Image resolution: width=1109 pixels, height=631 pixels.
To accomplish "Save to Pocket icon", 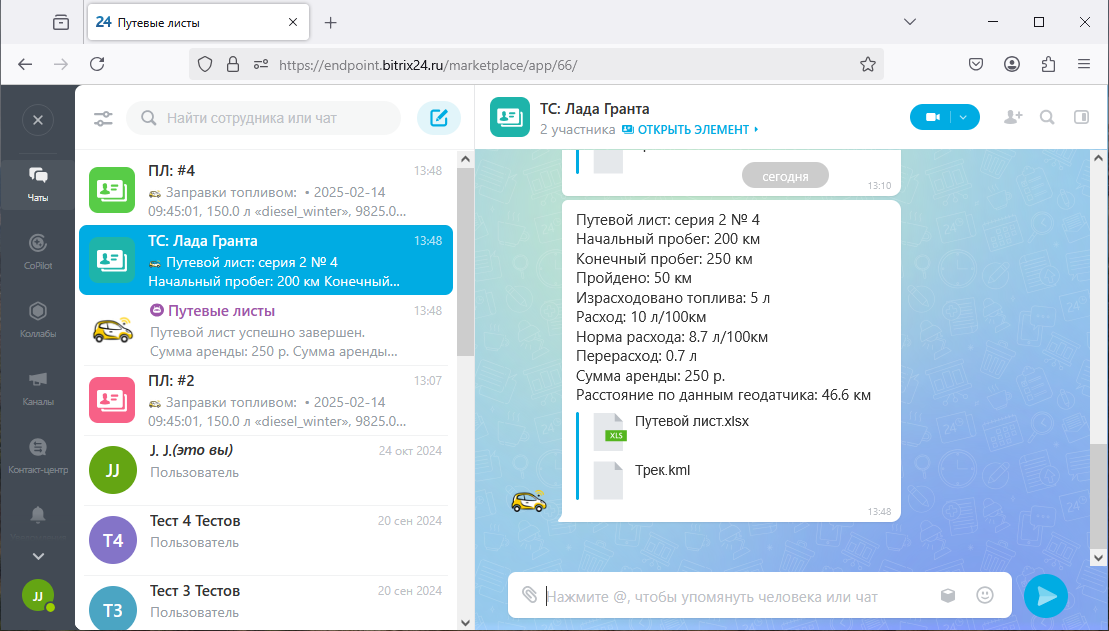I will pyautogui.click(x=975, y=64).
